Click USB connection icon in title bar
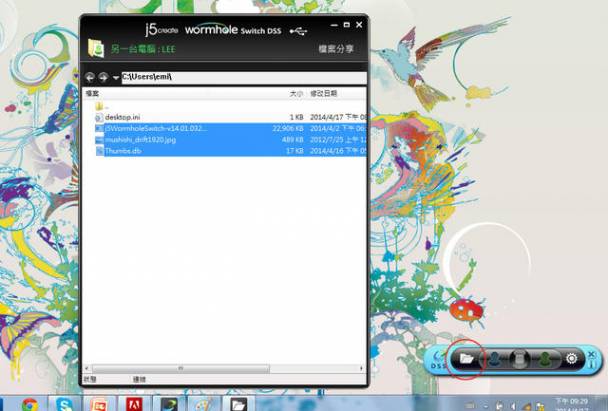608x411 pixels. point(298,31)
